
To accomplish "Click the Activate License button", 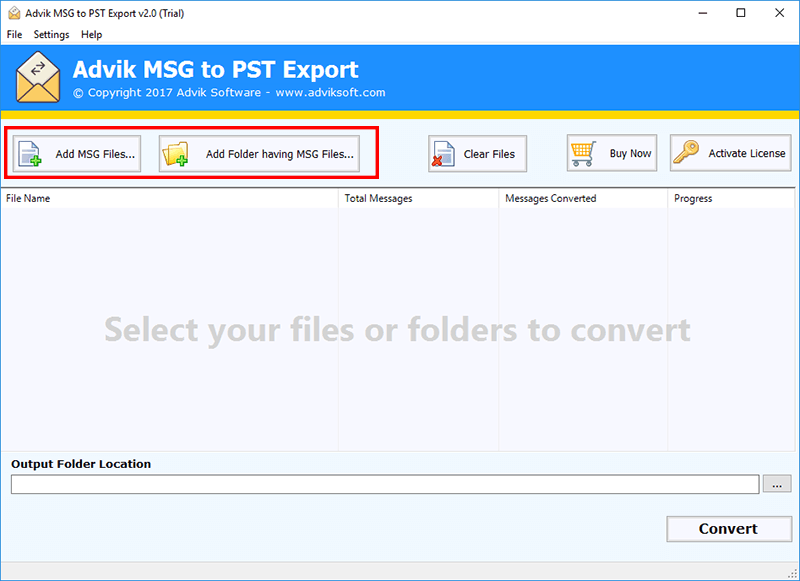I will pos(731,153).
